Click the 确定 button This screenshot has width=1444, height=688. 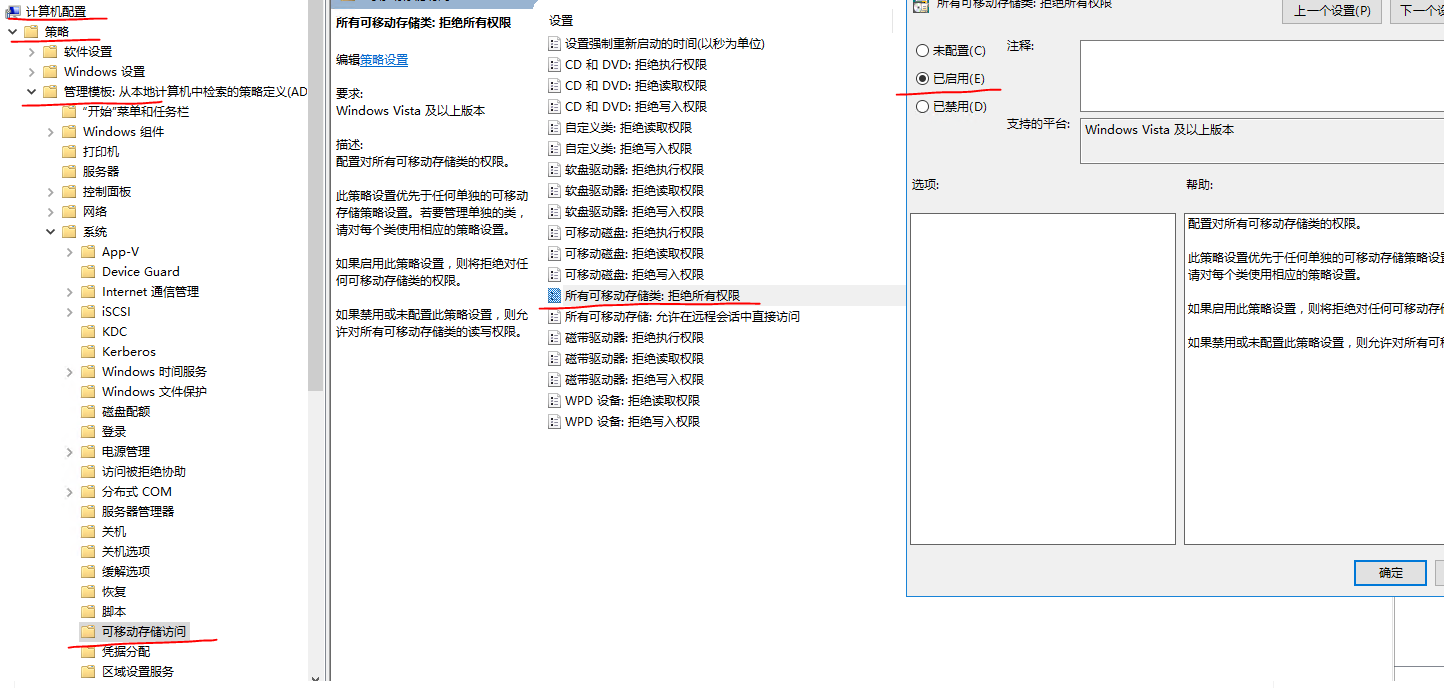click(1390, 573)
